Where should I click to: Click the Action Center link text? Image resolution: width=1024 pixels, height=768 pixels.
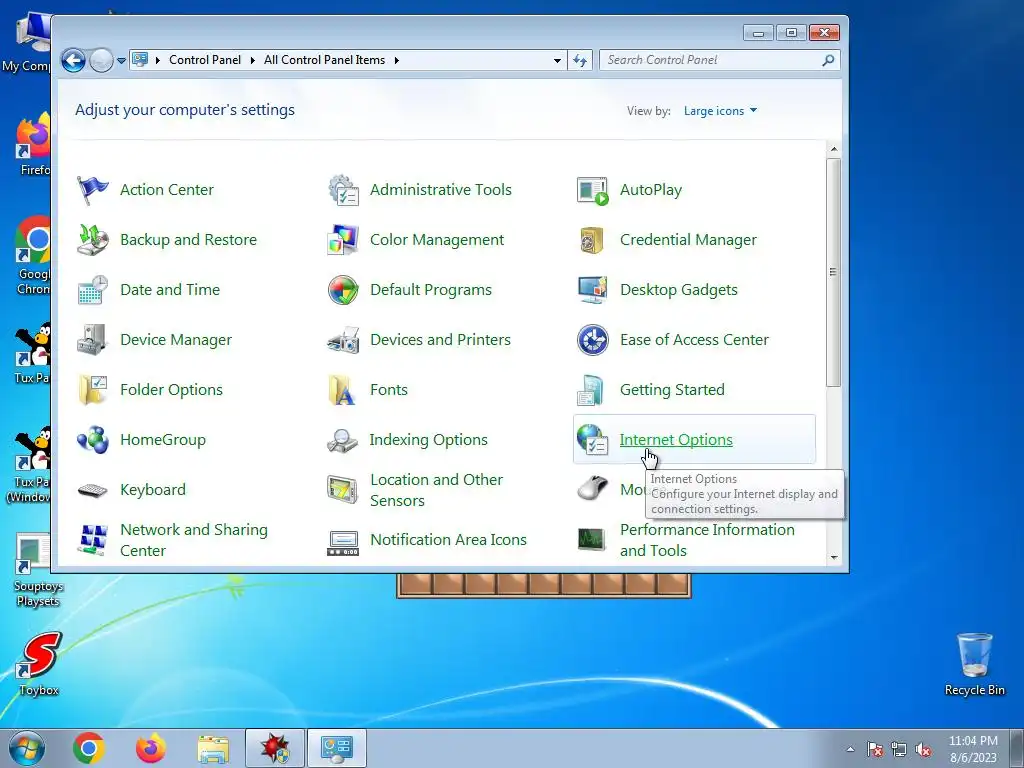coord(167,190)
